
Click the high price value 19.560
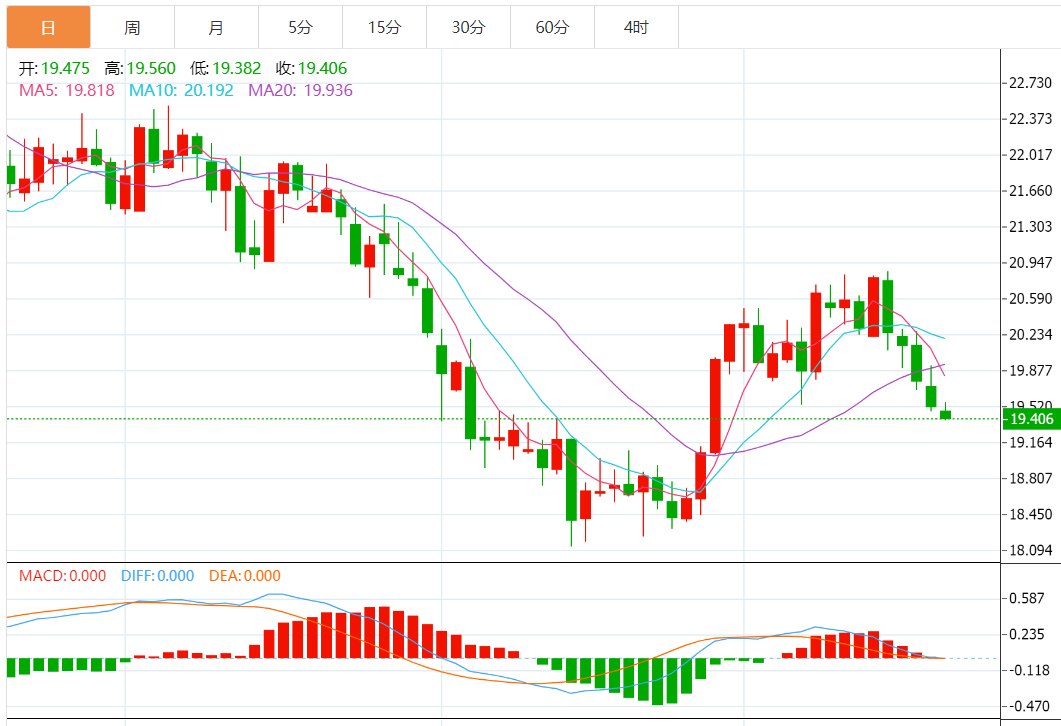pos(151,68)
